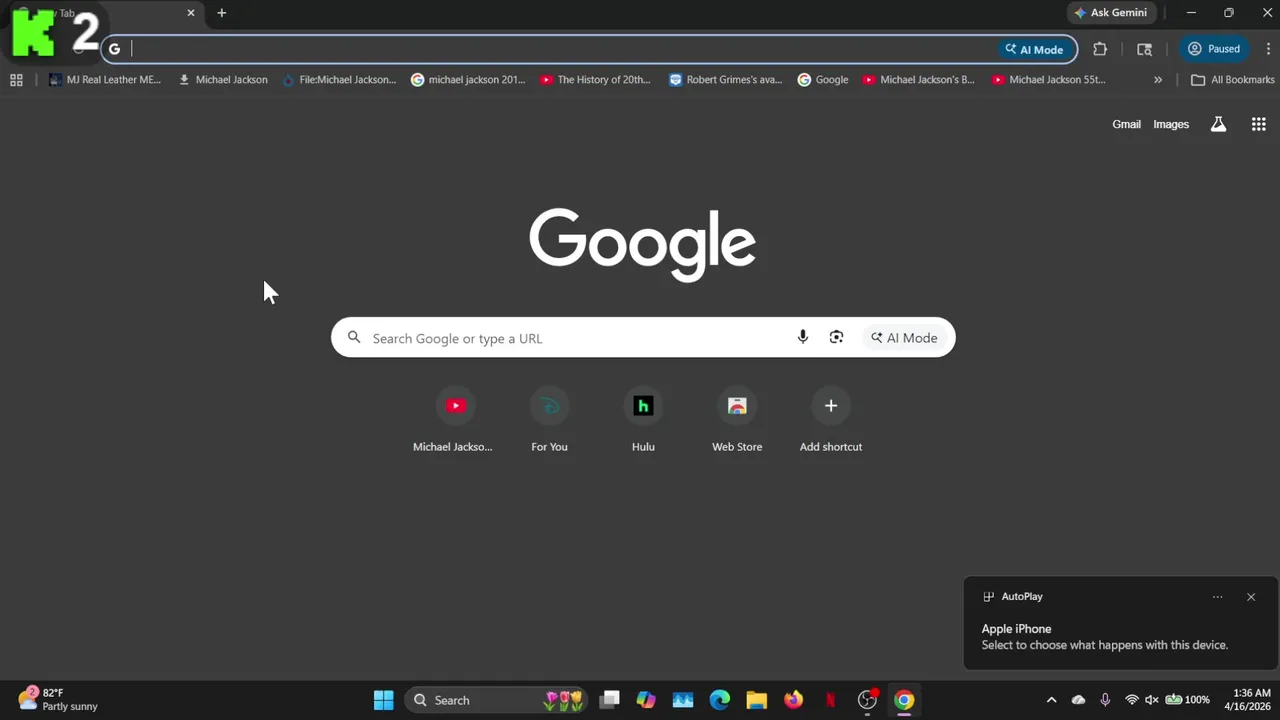Open the Images link
The image size is (1280, 720).
tap(1171, 124)
